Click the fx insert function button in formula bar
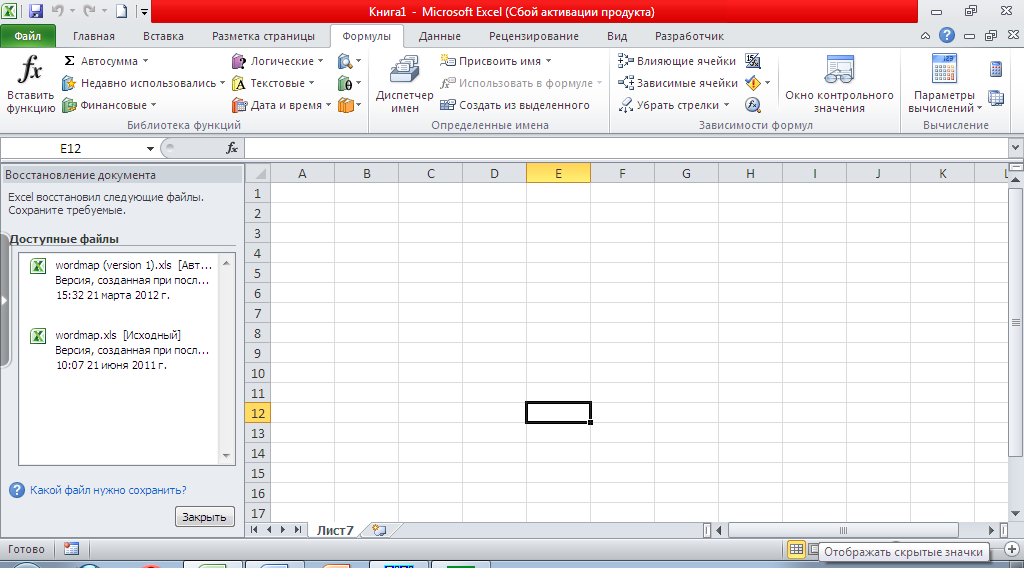This screenshot has height=568, width=1024. (x=232, y=148)
